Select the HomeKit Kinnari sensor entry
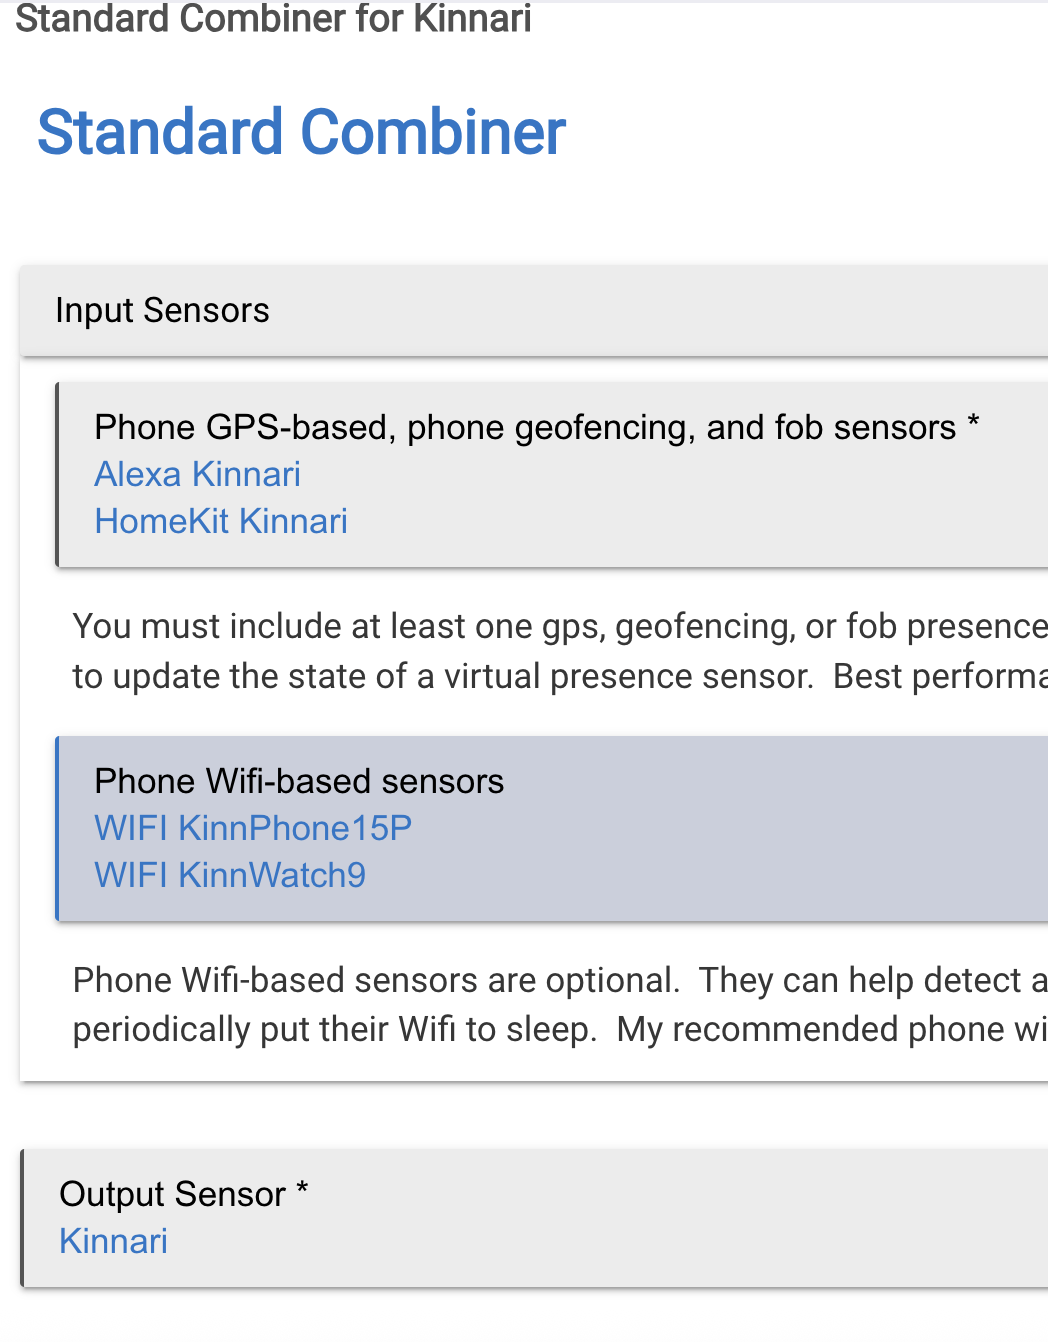The width and height of the screenshot is (1048, 1342). click(x=221, y=521)
